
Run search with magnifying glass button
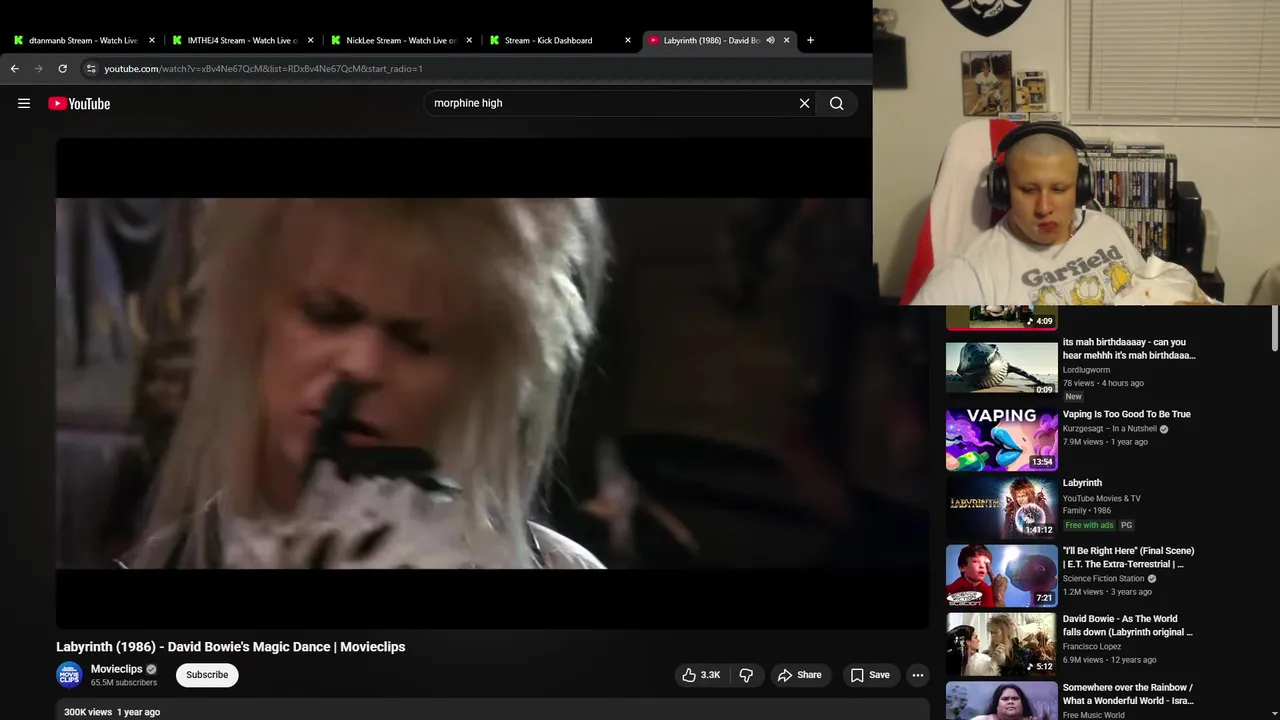click(837, 103)
